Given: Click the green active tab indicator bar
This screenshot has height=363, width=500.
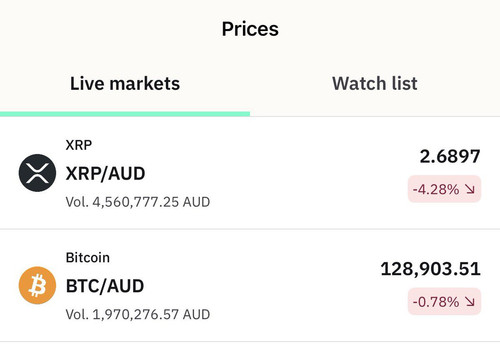Looking at the screenshot, I should click(125, 114).
